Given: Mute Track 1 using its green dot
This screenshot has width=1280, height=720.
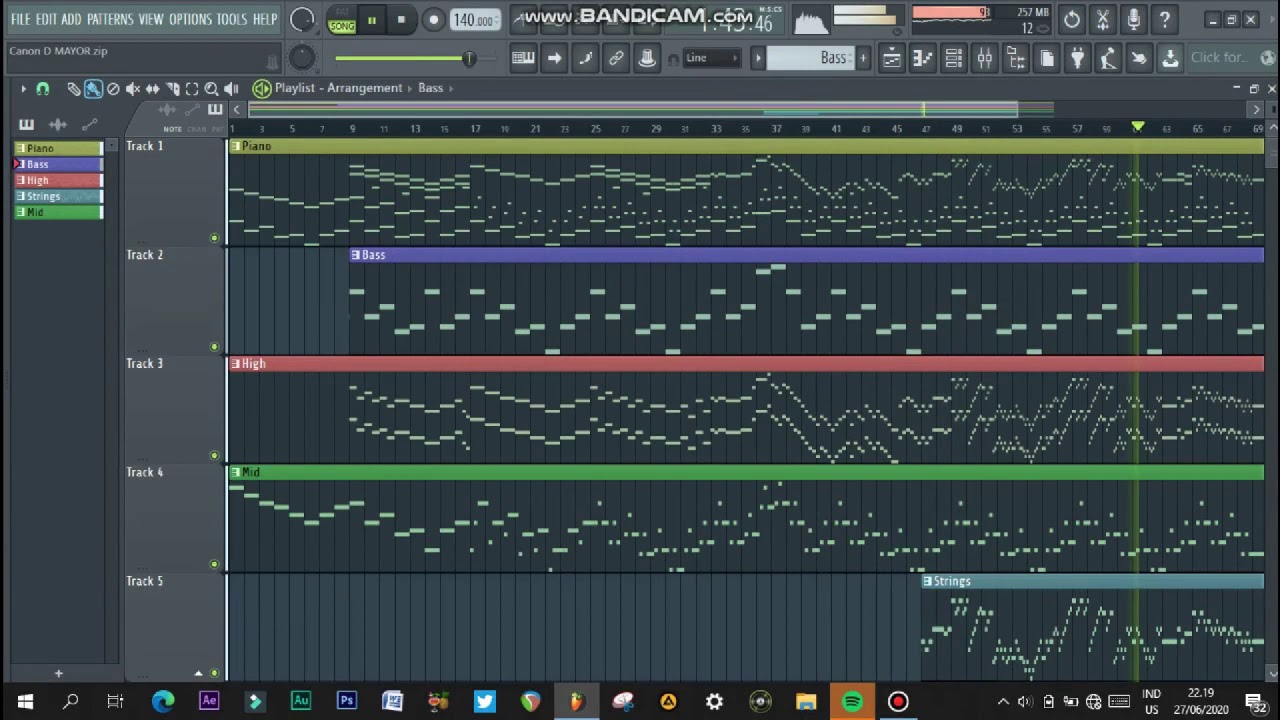Looking at the screenshot, I should click(214, 238).
